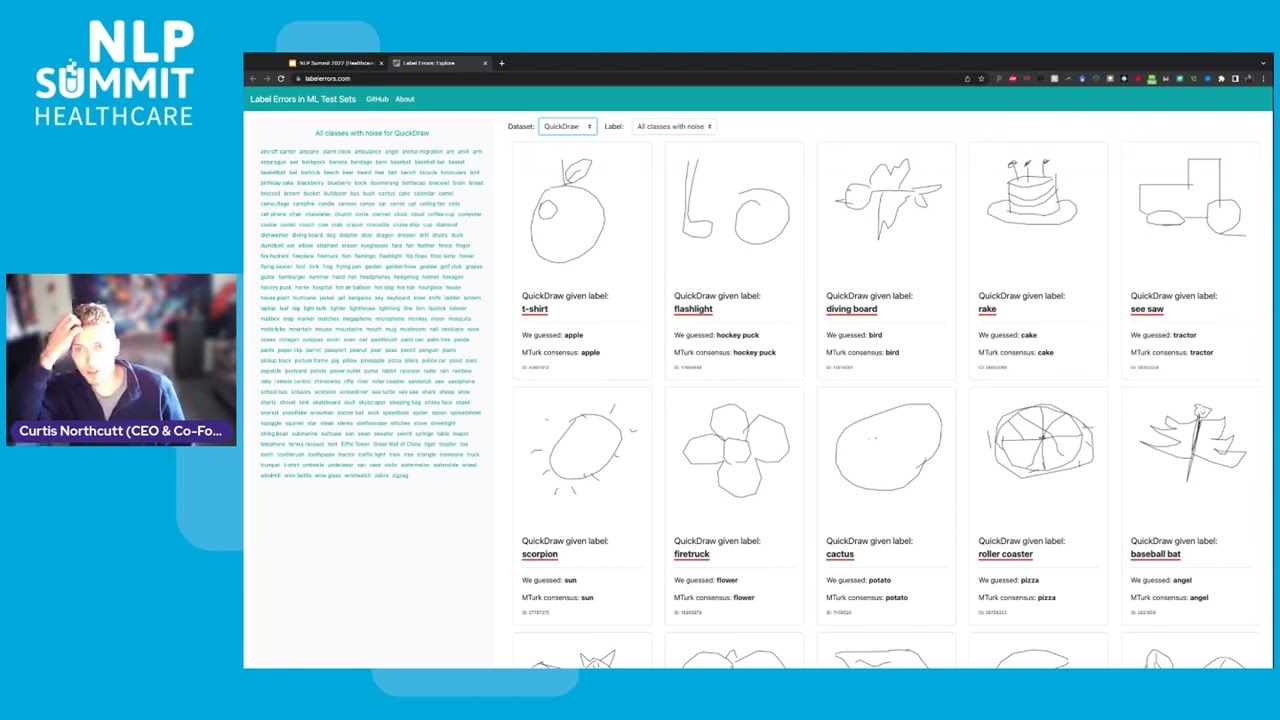Choose the 'lighthouse' class link
The width and height of the screenshot is (1280, 720).
point(362,308)
